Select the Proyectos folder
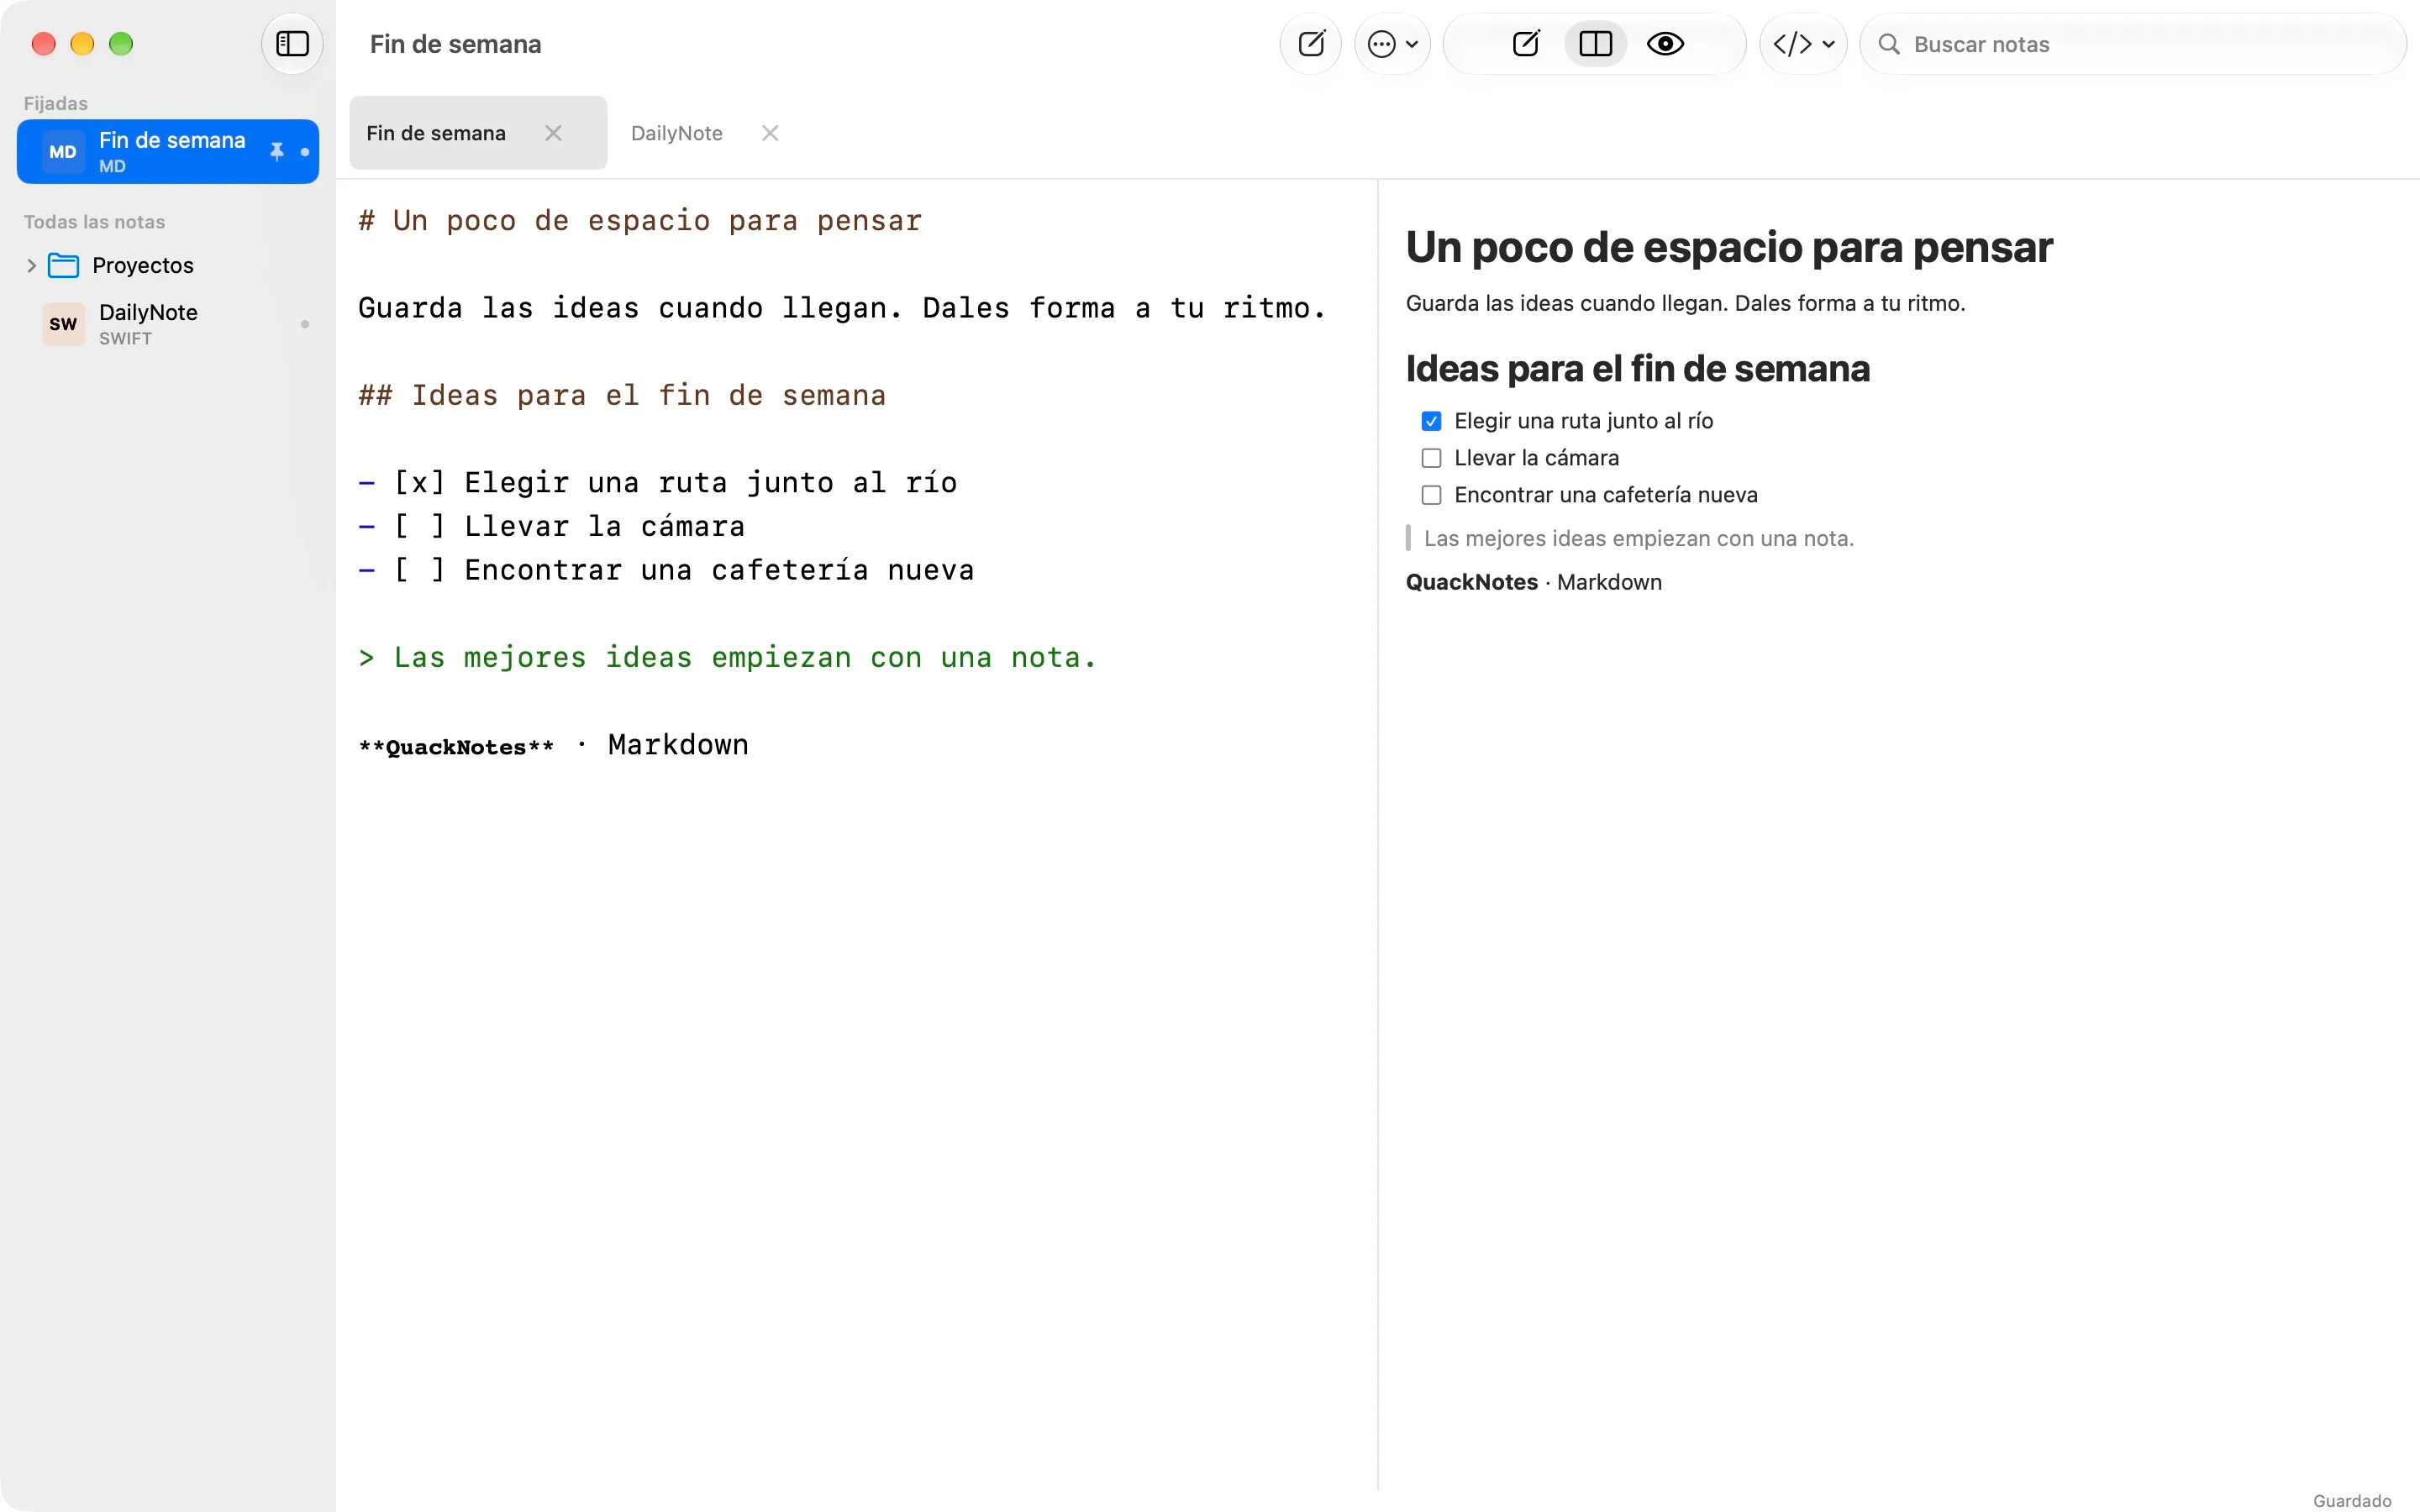Viewport: 2420px width, 1512px height. tap(168, 265)
